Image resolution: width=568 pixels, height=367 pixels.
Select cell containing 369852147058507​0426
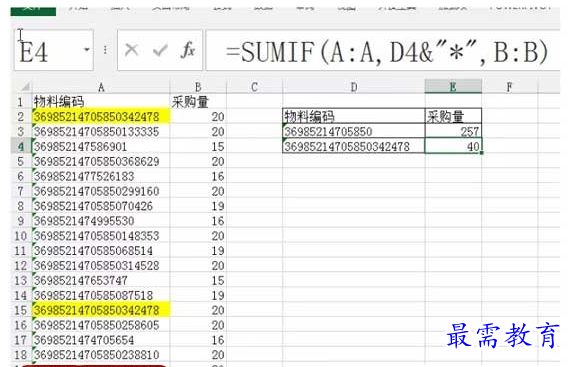(101, 206)
